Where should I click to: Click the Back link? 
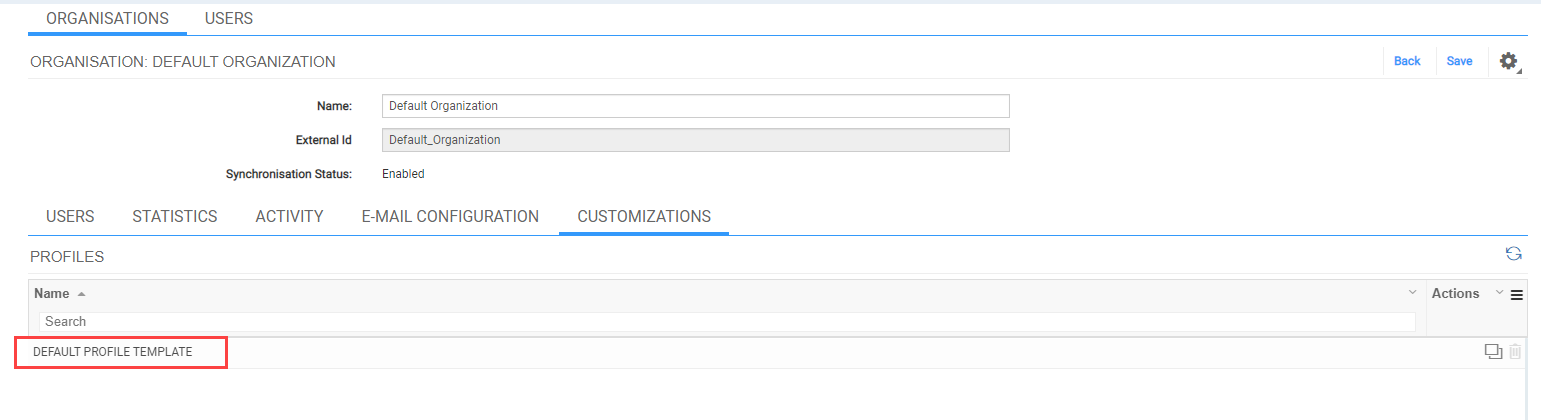(1407, 61)
